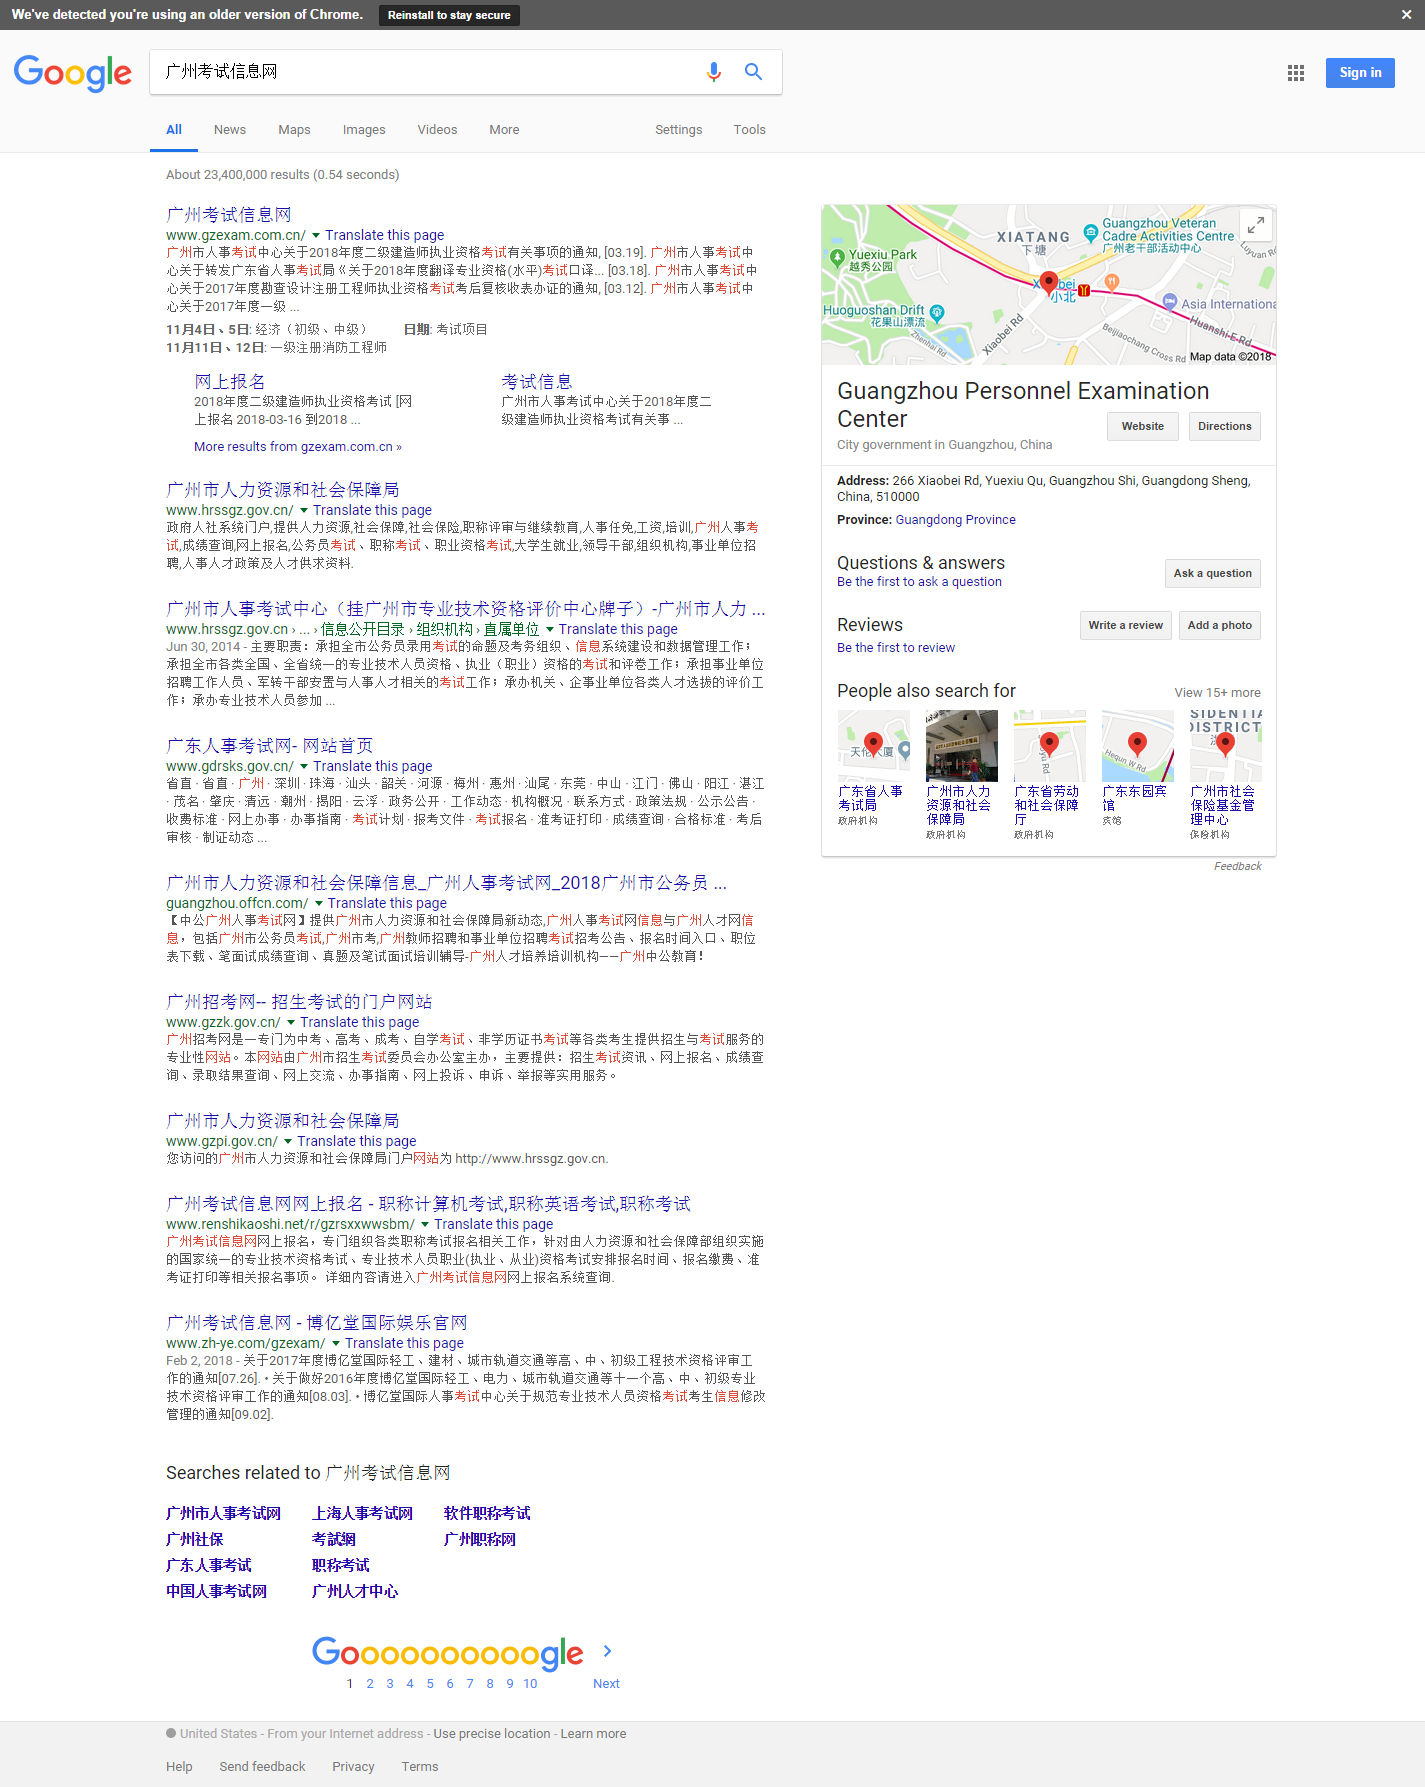Viewport: 1425px width, 1787px height.
Task: Open dropdown arrow next to www.gzzk.gov.cn
Action: point(291,1023)
